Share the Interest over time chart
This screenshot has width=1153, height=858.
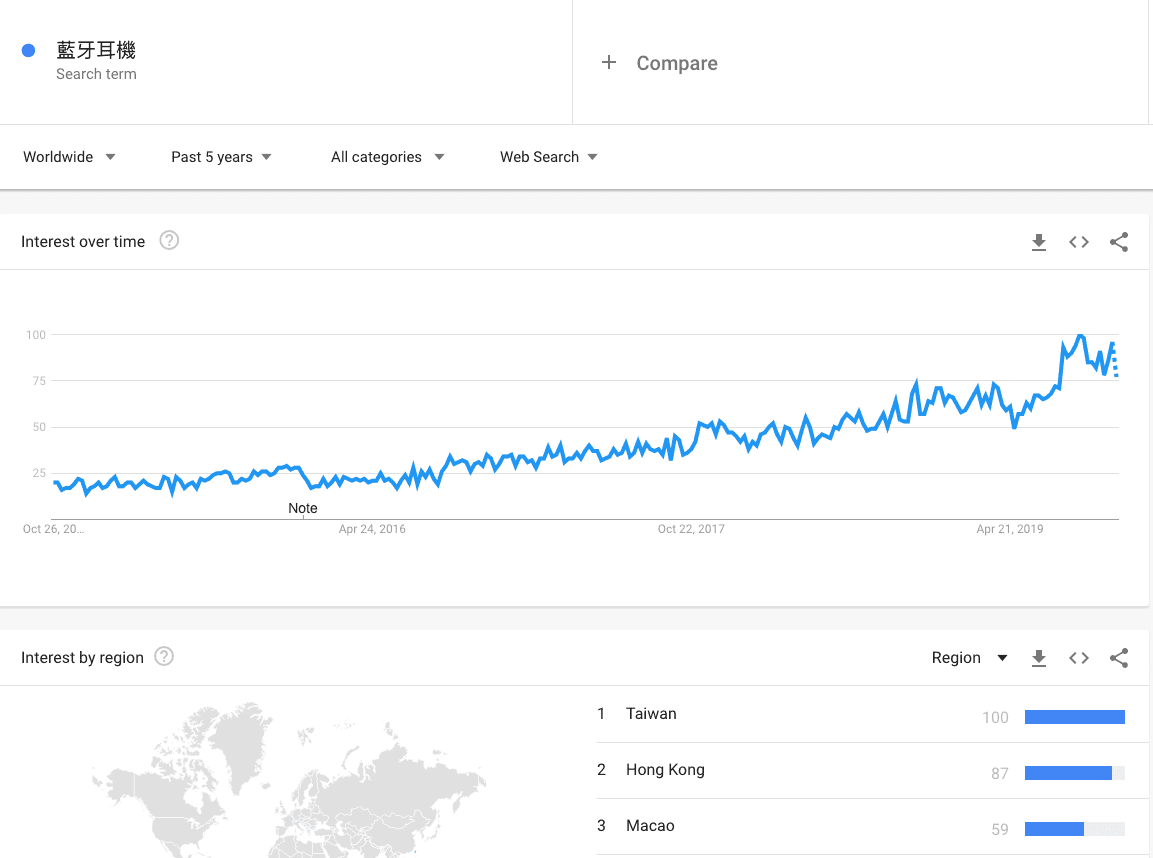point(1119,242)
